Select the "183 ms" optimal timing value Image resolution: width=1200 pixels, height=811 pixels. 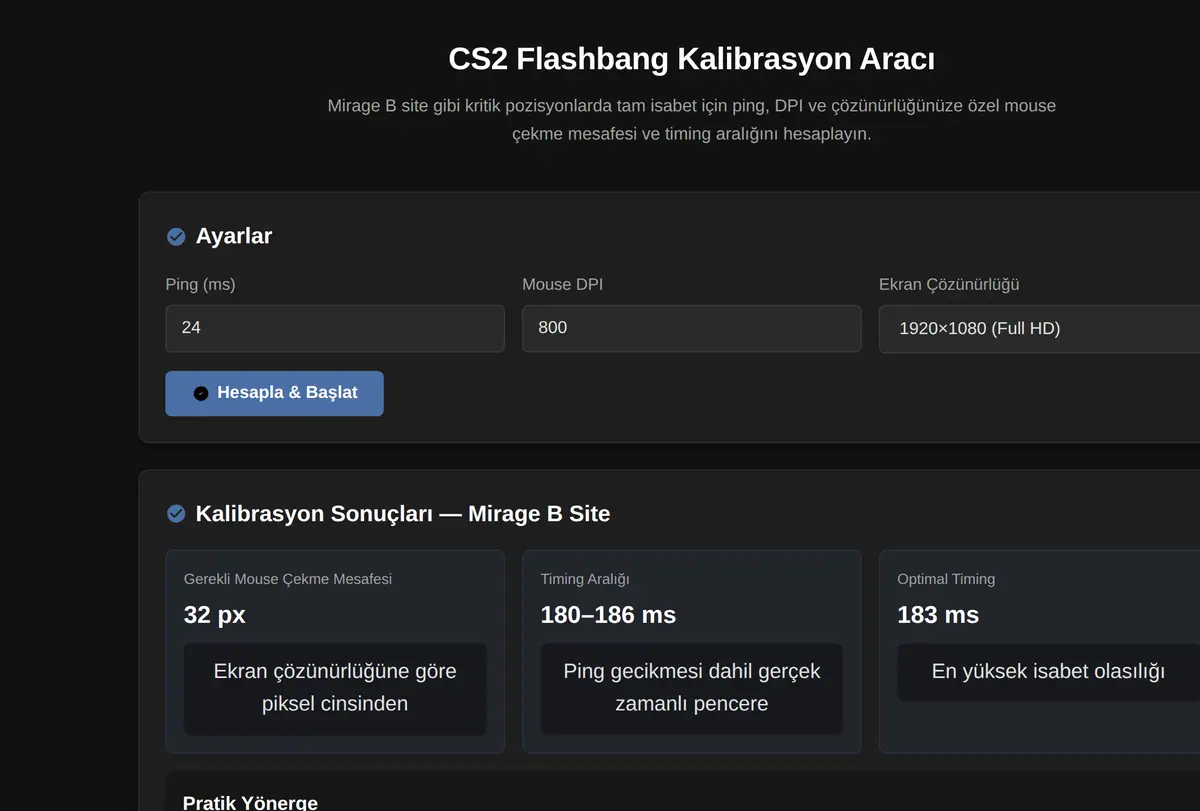[x=938, y=615]
